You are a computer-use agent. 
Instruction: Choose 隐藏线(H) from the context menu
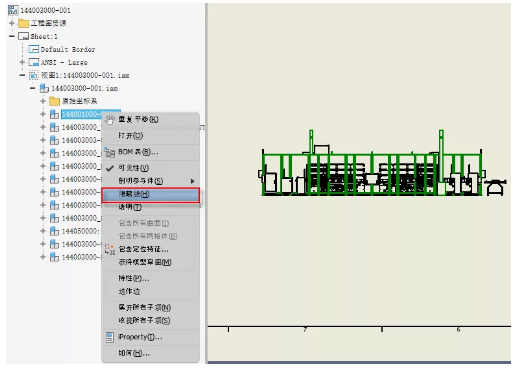click(151, 195)
